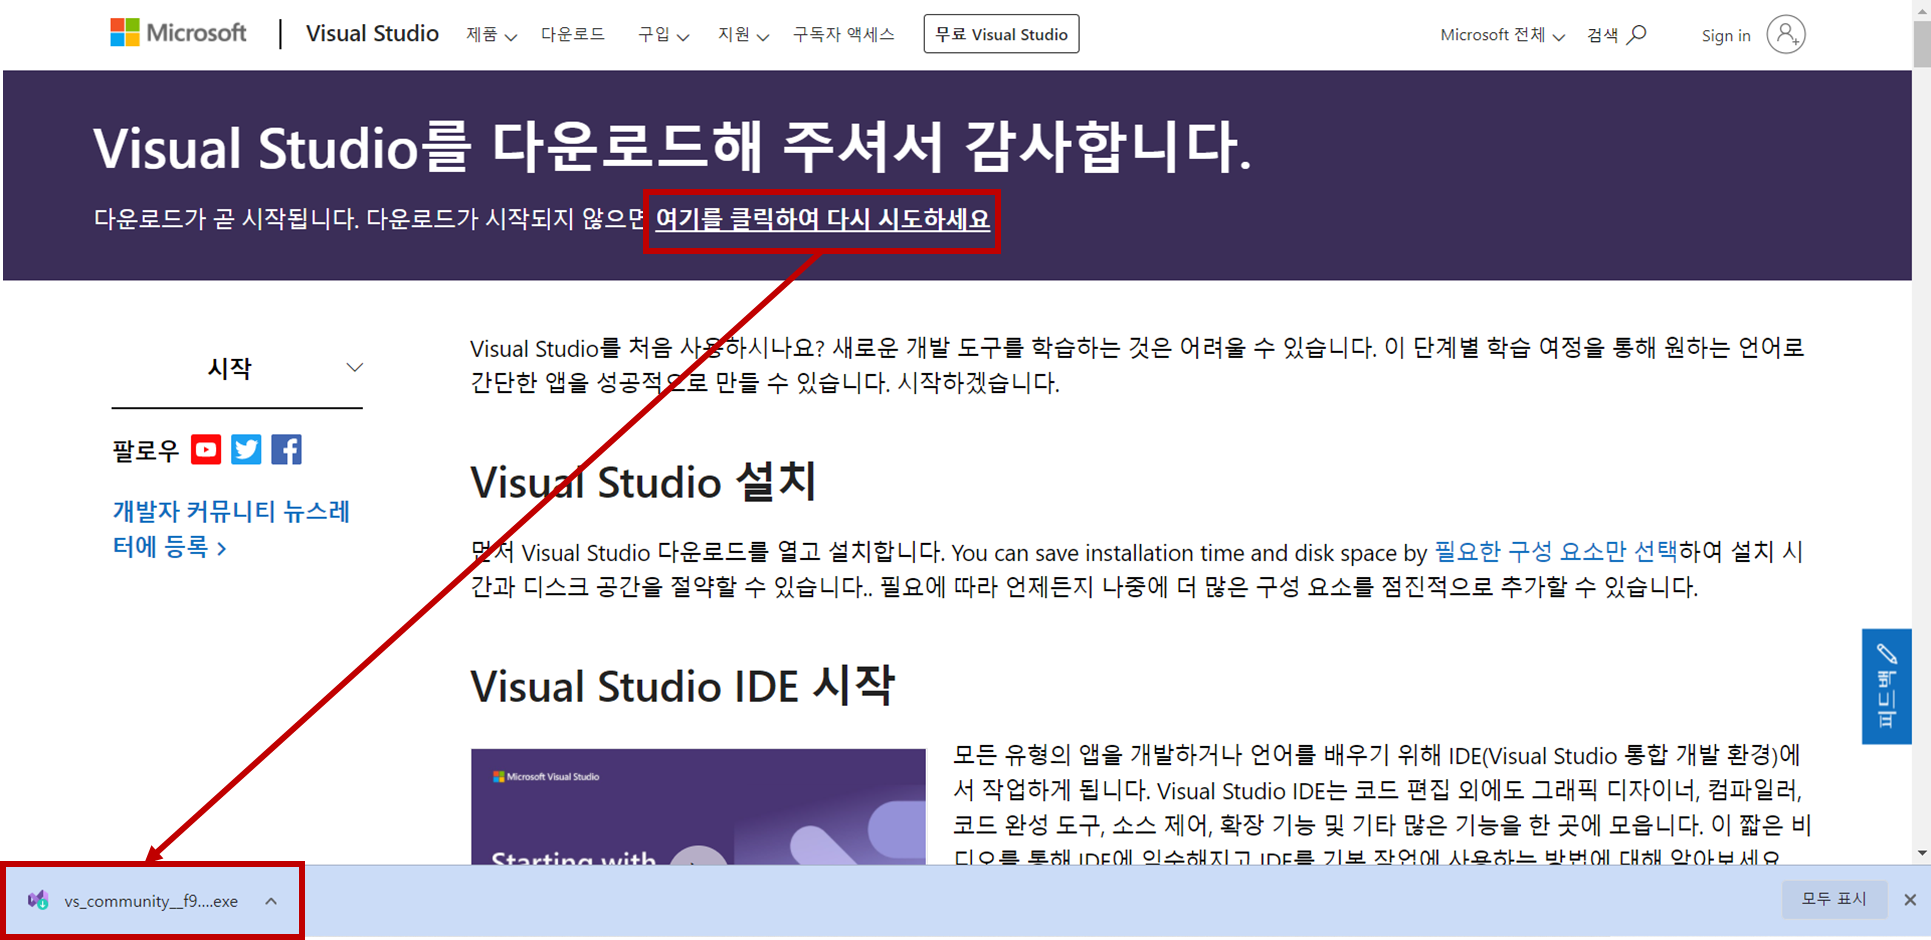Open 필요한 구성 요소만 선택 link

1556,551
